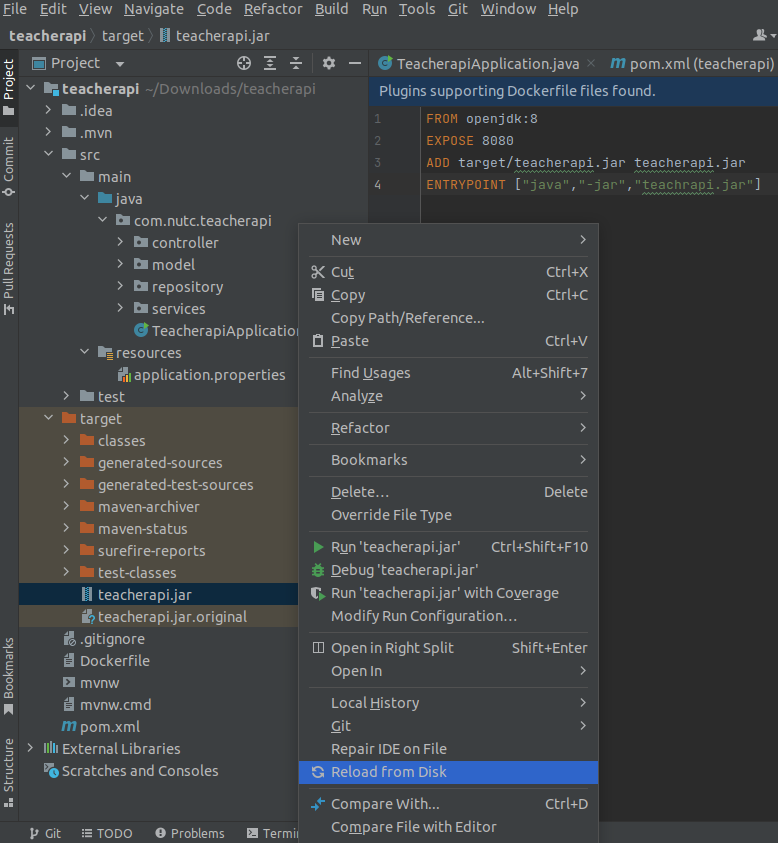Open the Bookmarks submenu in context menu
The image size is (778, 843).
coord(448,460)
